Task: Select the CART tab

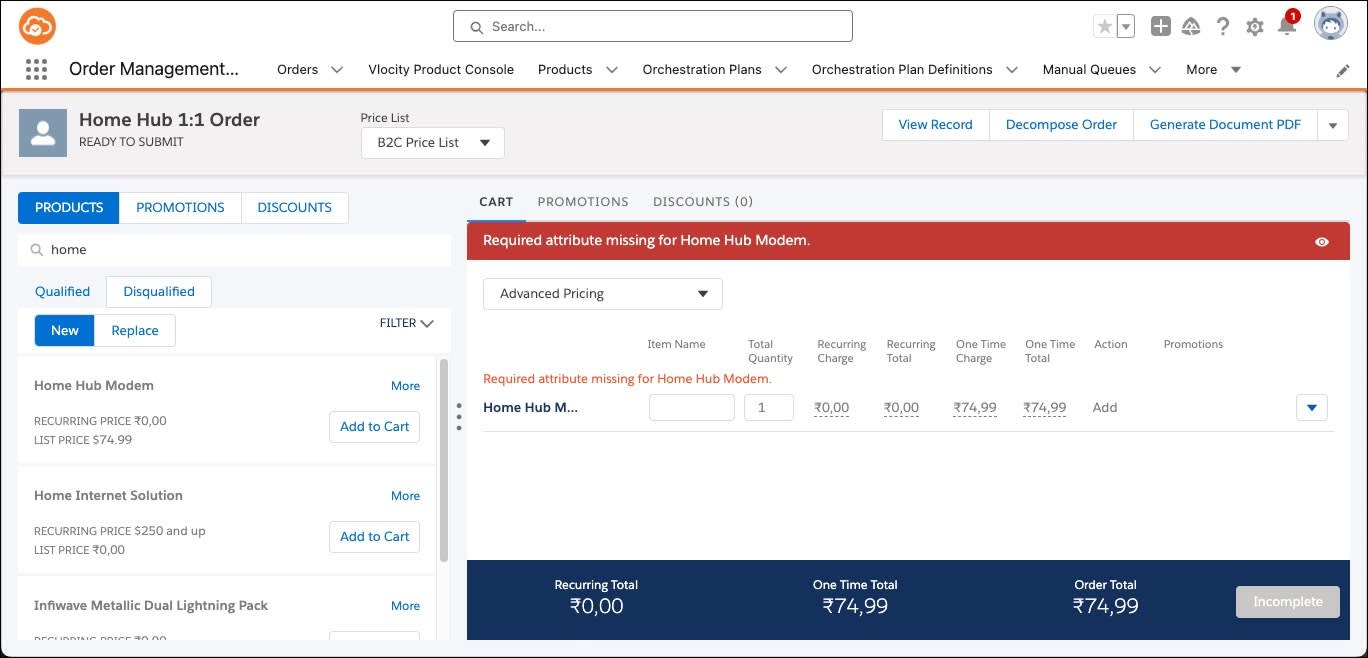Action: tap(496, 202)
